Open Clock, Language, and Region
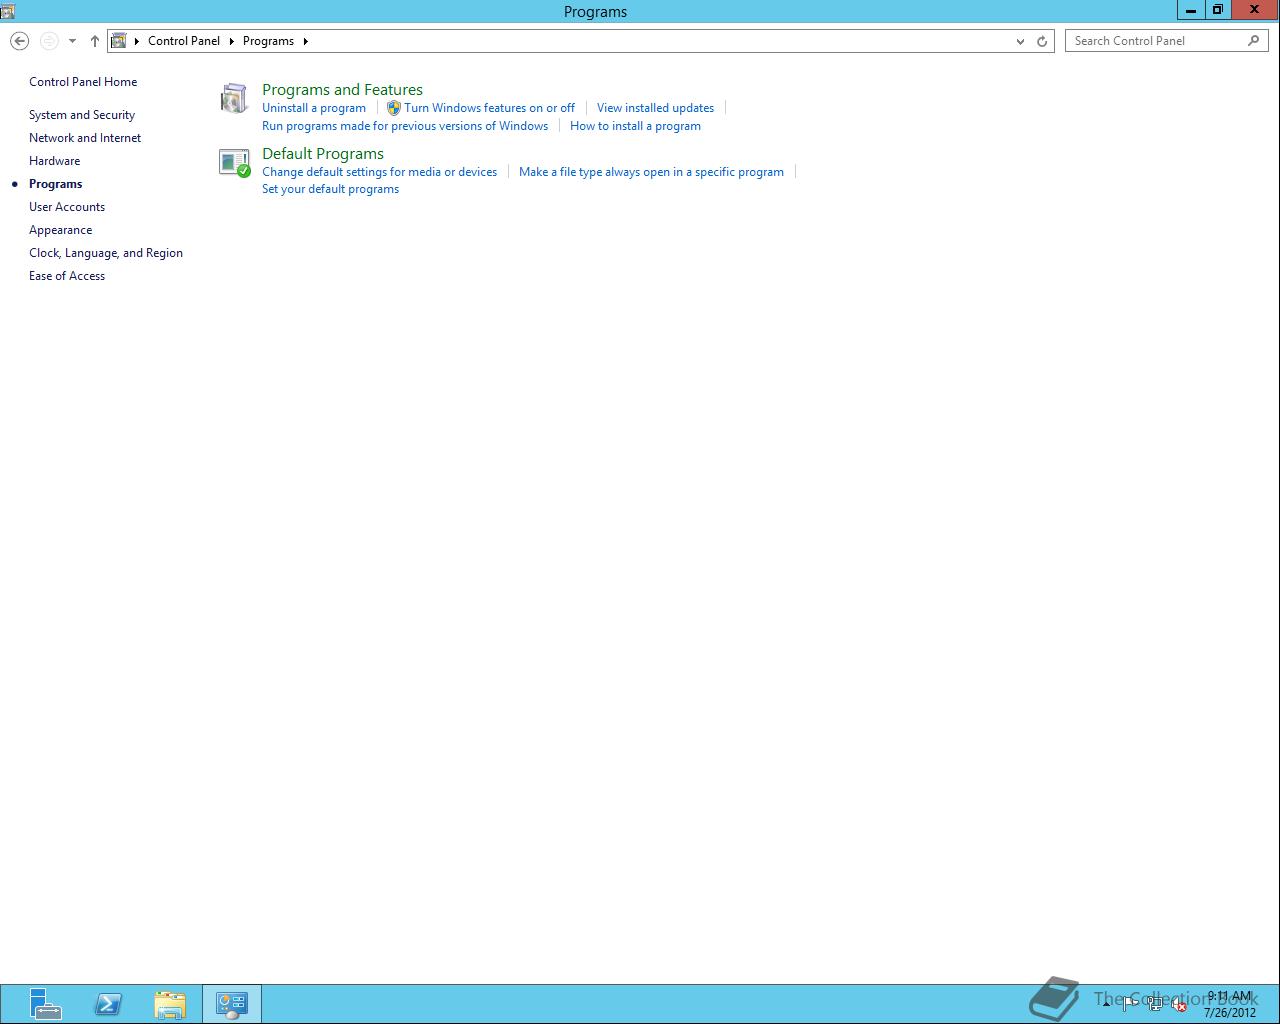The image size is (1280, 1024). click(106, 253)
